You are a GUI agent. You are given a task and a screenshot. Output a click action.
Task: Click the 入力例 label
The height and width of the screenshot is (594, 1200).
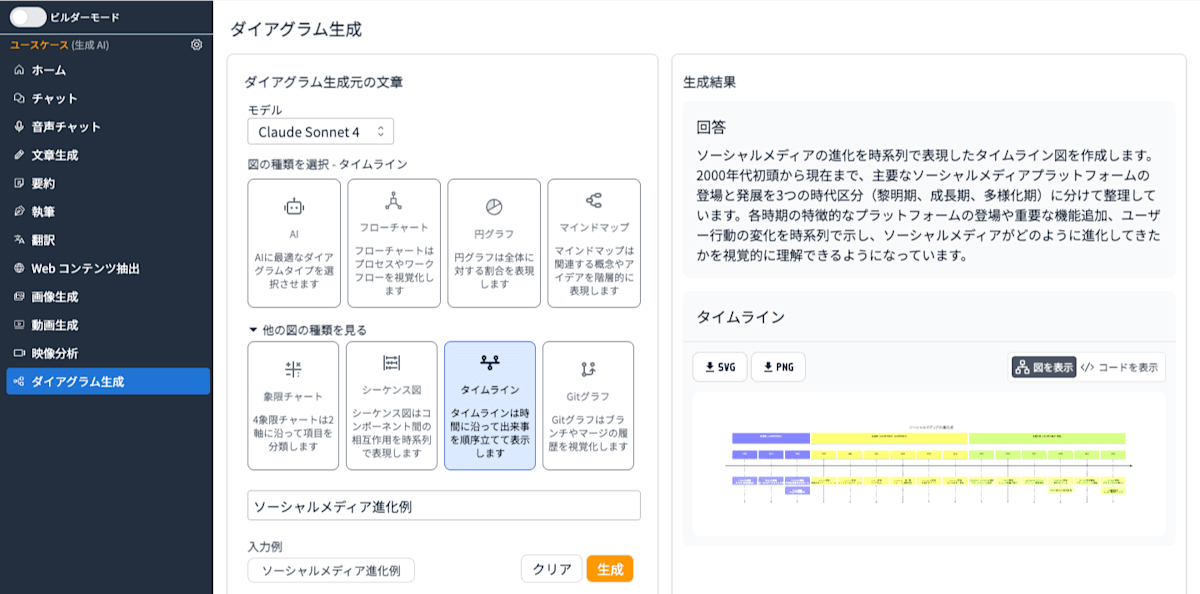coord(267,547)
